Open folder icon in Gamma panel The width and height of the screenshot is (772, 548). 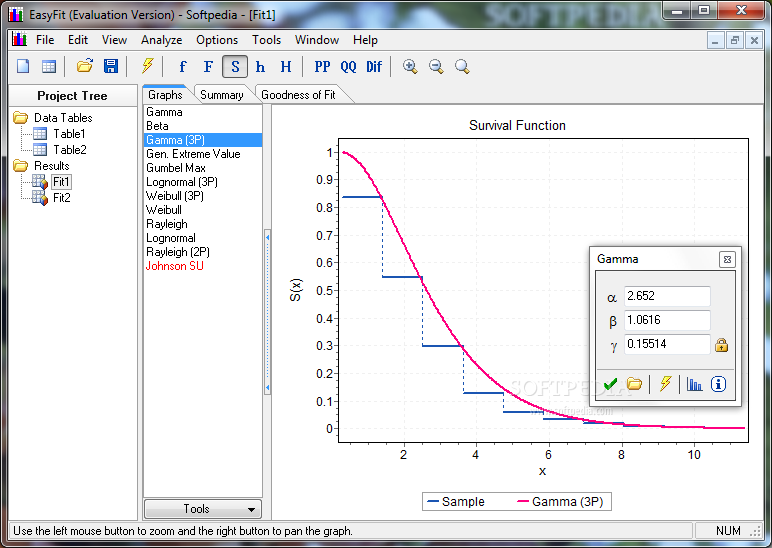(x=634, y=384)
